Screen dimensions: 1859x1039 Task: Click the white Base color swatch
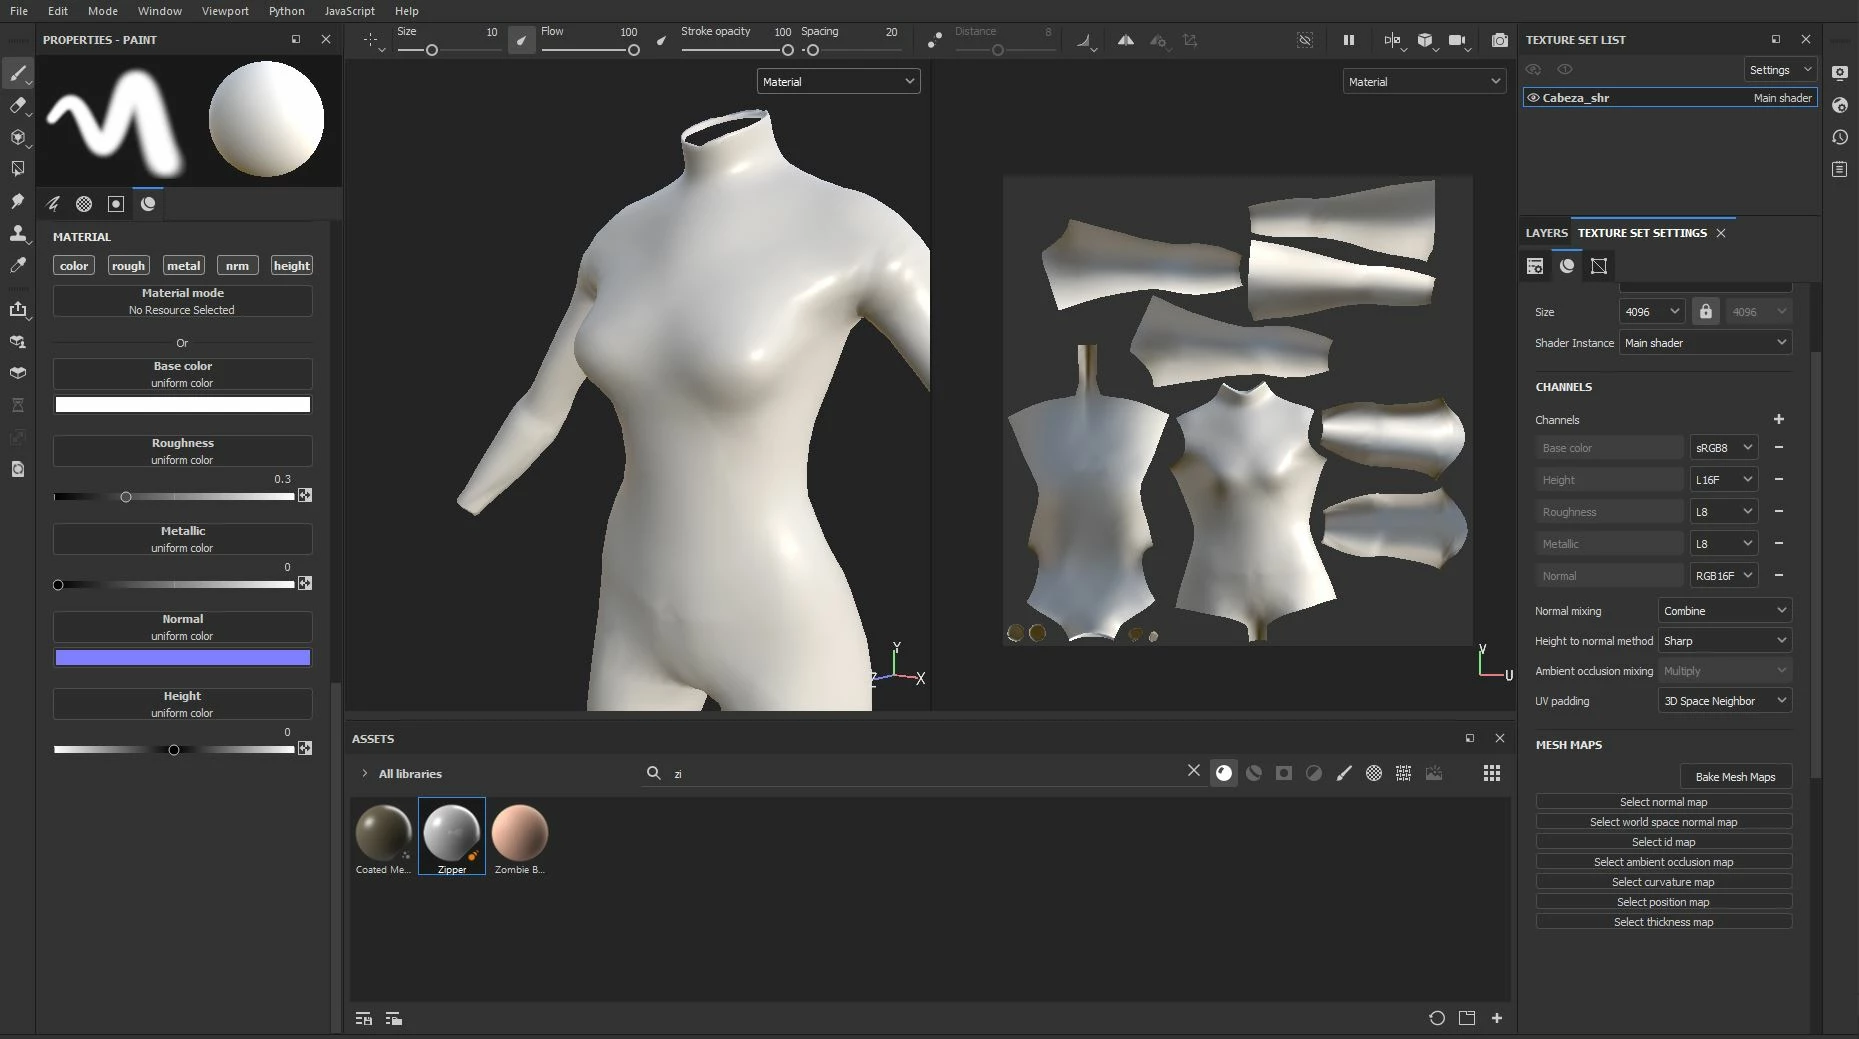(x=182, y=405)
